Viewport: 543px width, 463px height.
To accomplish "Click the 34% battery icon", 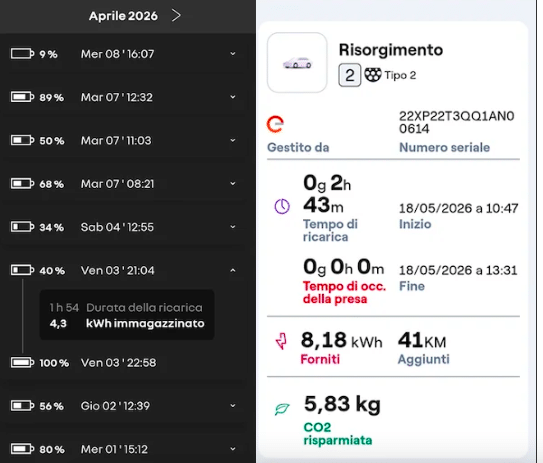I will tap(22, 227).
